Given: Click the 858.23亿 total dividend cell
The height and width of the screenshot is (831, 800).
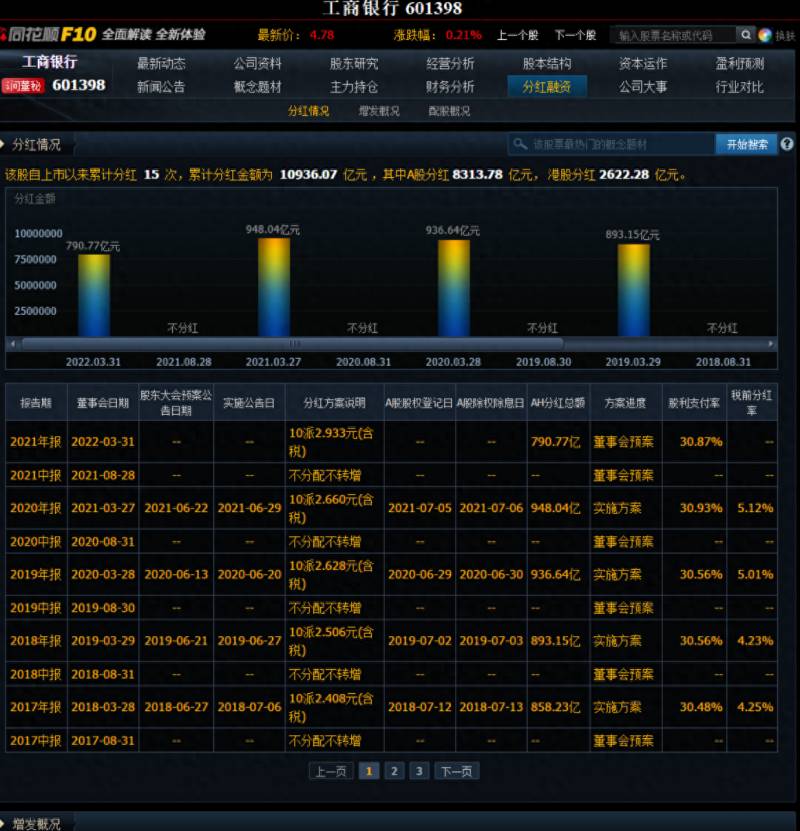Looking at the screenshot, I should pos(557,707).
